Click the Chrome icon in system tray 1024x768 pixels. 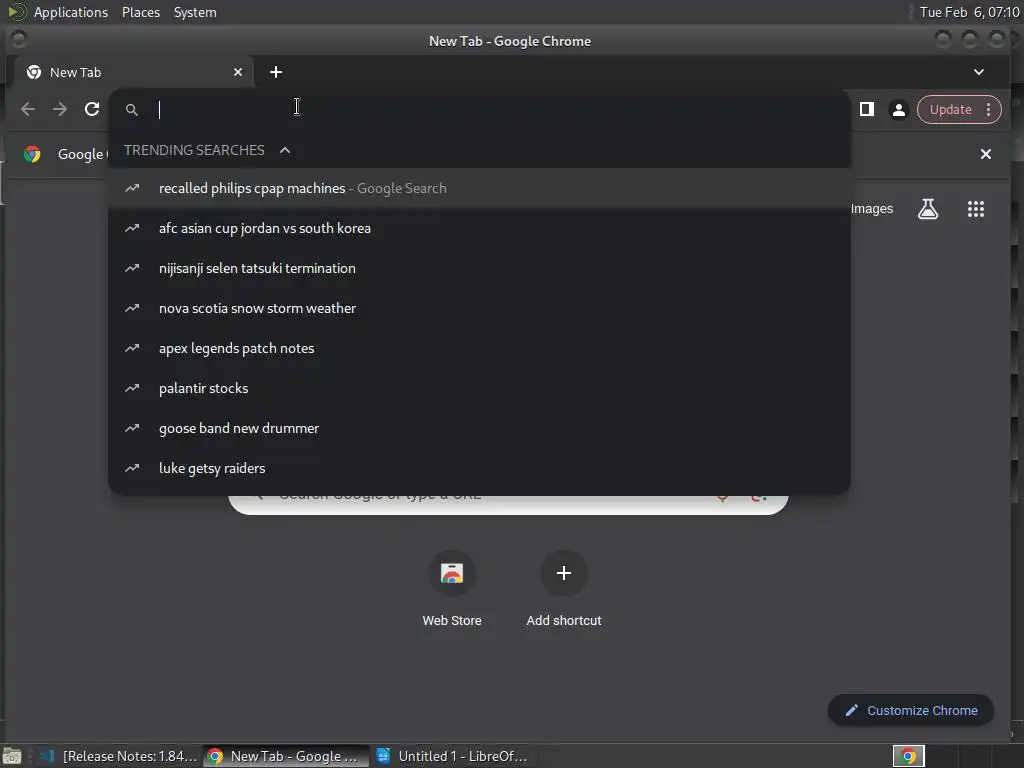click(908, 756)
